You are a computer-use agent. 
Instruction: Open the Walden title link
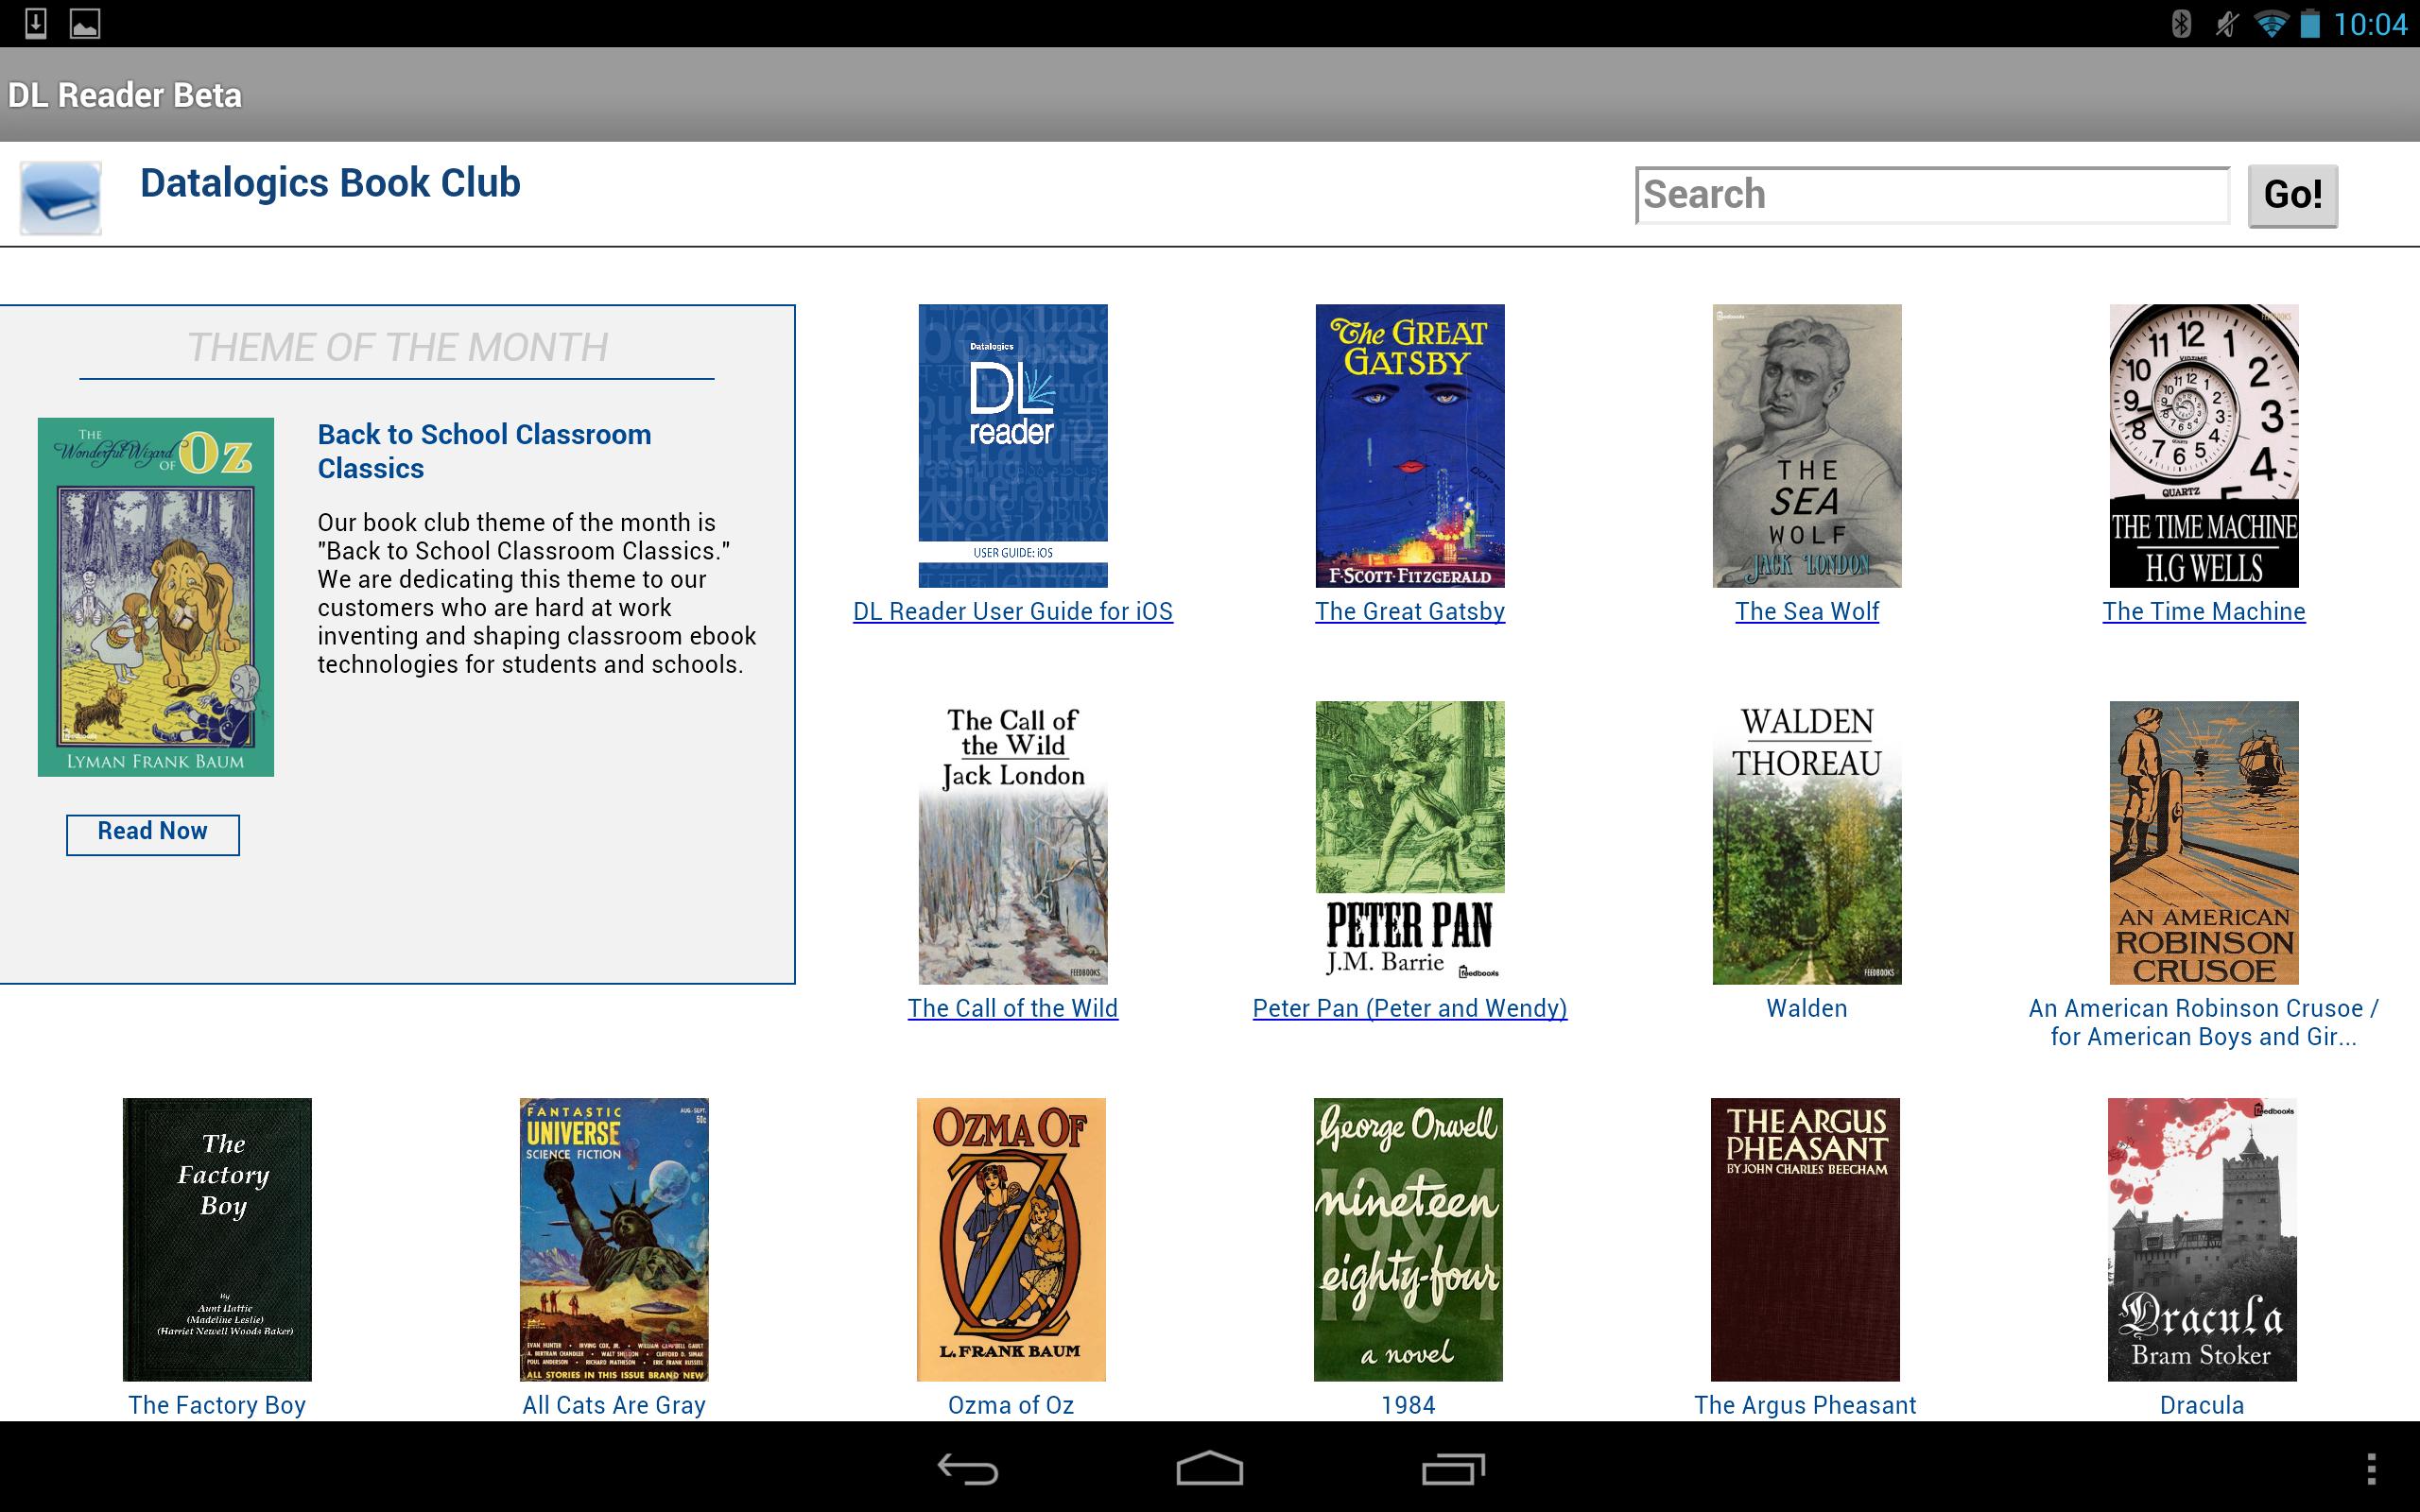(x=1807, y=1008)
